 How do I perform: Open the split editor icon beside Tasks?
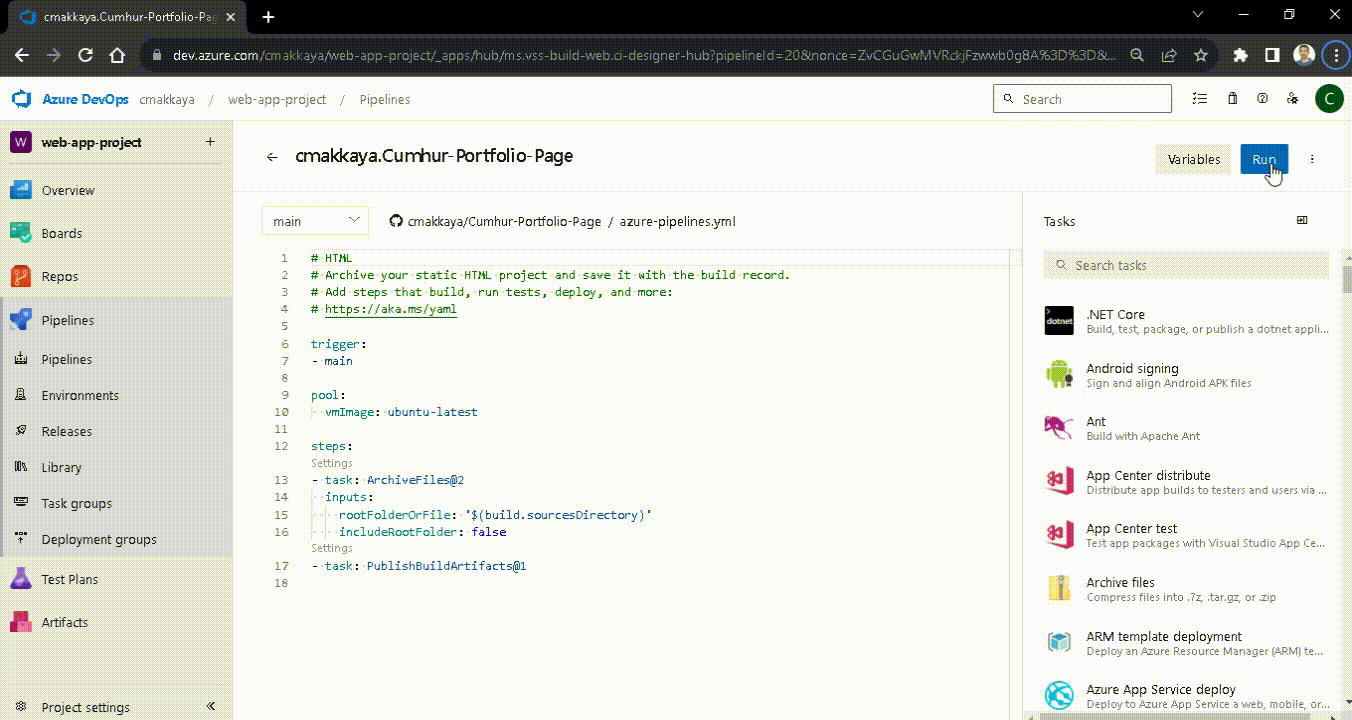tap(1302, 219)
